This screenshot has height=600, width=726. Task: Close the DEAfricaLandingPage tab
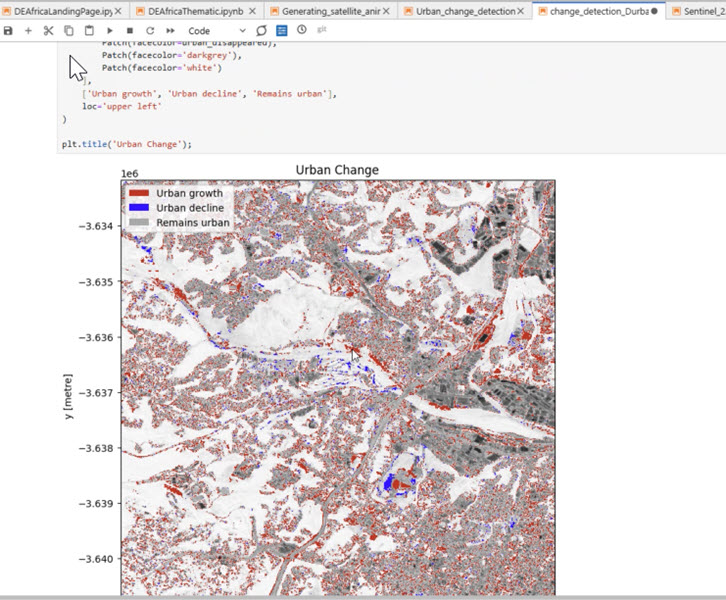(118, 11)
